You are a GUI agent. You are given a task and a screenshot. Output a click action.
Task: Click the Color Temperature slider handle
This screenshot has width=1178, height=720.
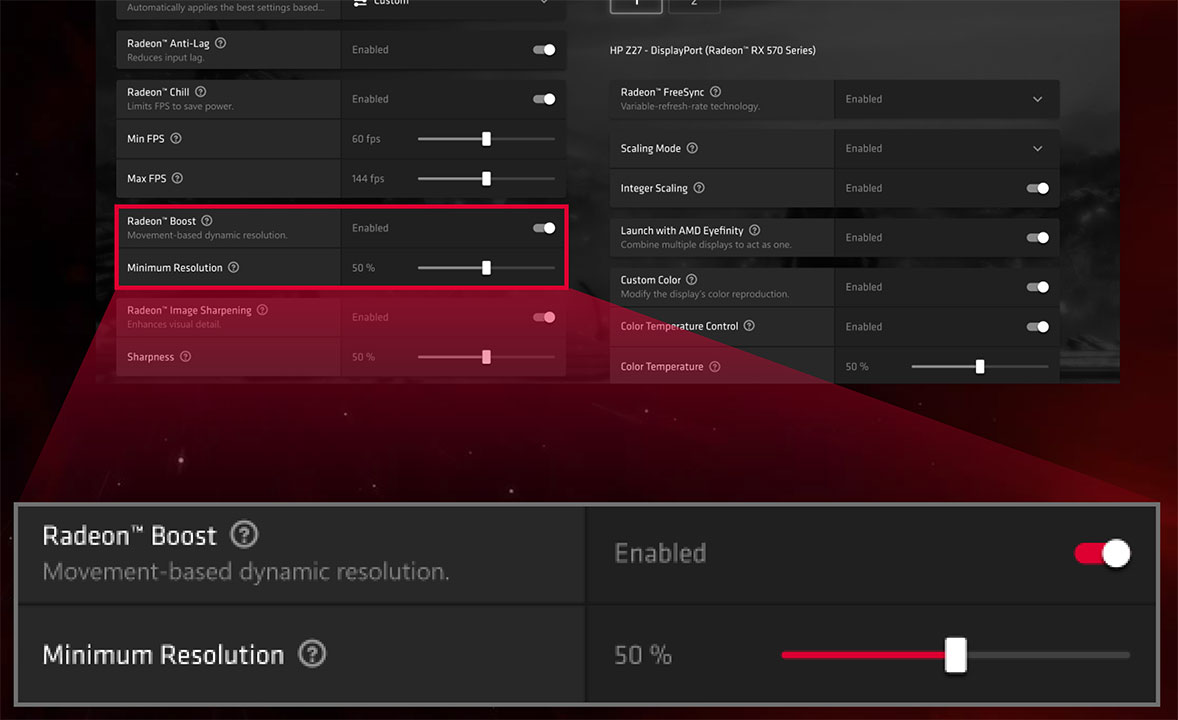pos(980,367)
